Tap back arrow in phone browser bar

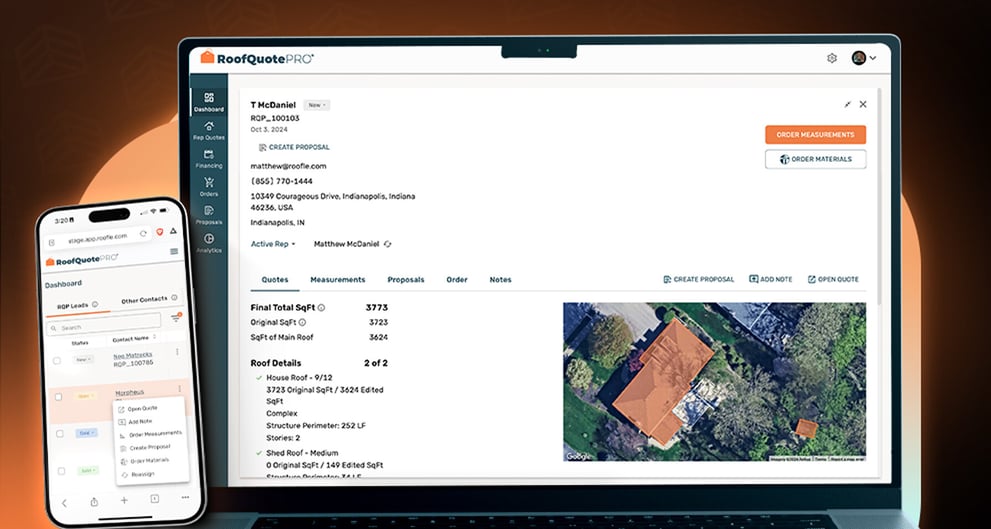64,503
